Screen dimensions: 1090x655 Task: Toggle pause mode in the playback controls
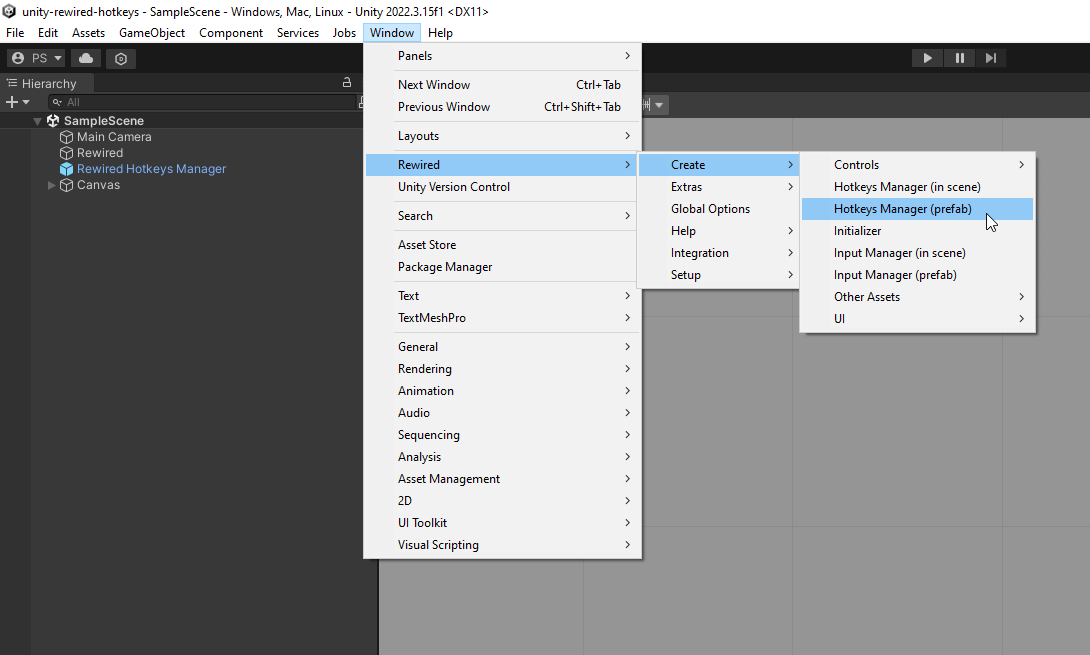(x=959, y=57)
